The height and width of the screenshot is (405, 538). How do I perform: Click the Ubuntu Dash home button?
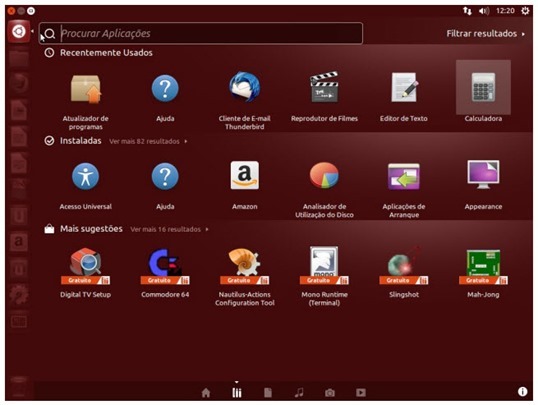click(x=19, y=31)
